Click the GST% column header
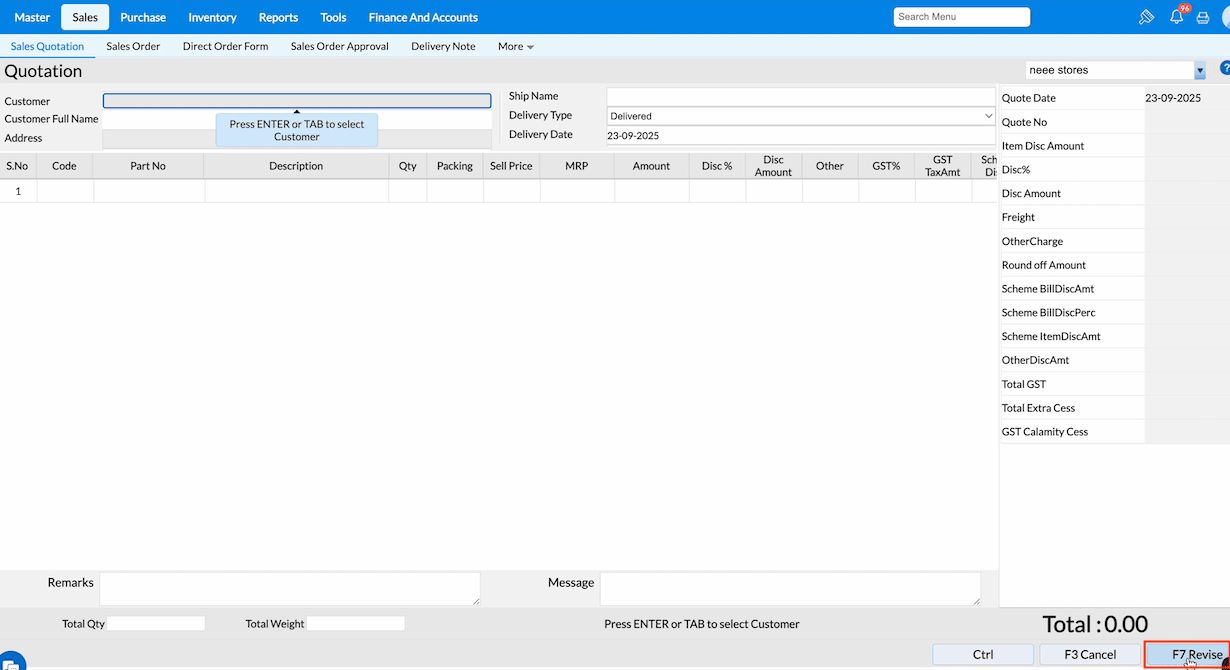Screen dimensions: 1230x670 [x=886, y=166]
